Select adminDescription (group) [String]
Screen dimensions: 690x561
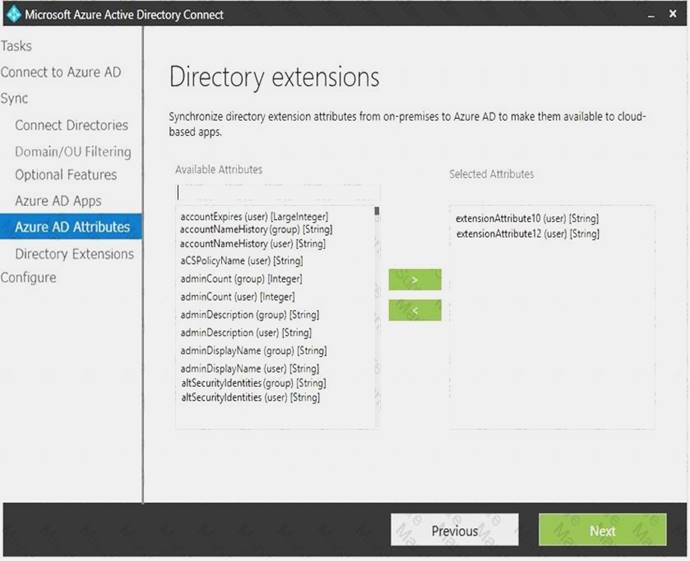(x=250, y=315)
